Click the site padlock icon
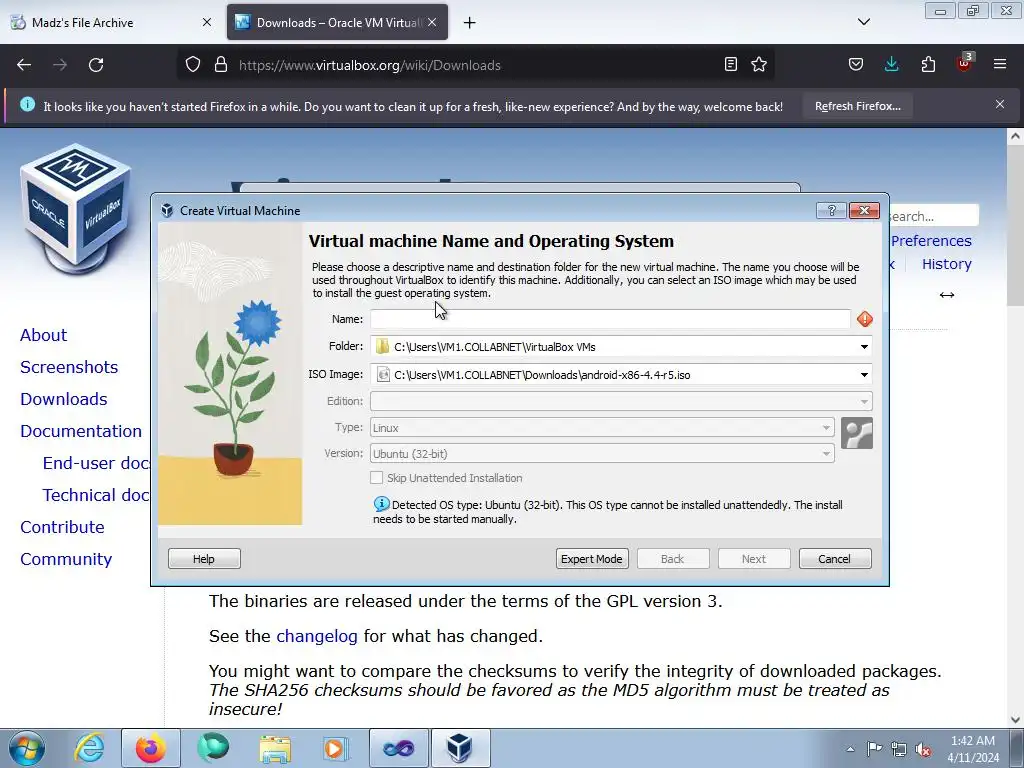1024x768 pixels. (221, 65)
